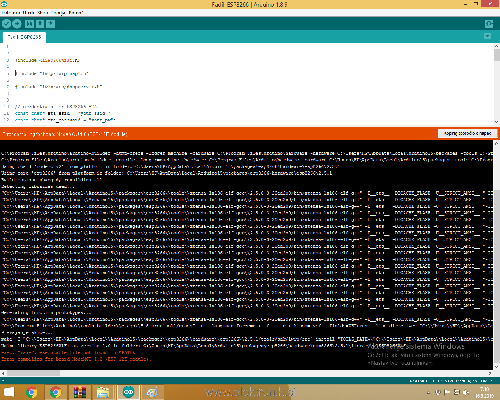This screenshot has width=500, height=400.
Task: Select the Full ESP8266 sketch tab
Action: pos(24,37)
